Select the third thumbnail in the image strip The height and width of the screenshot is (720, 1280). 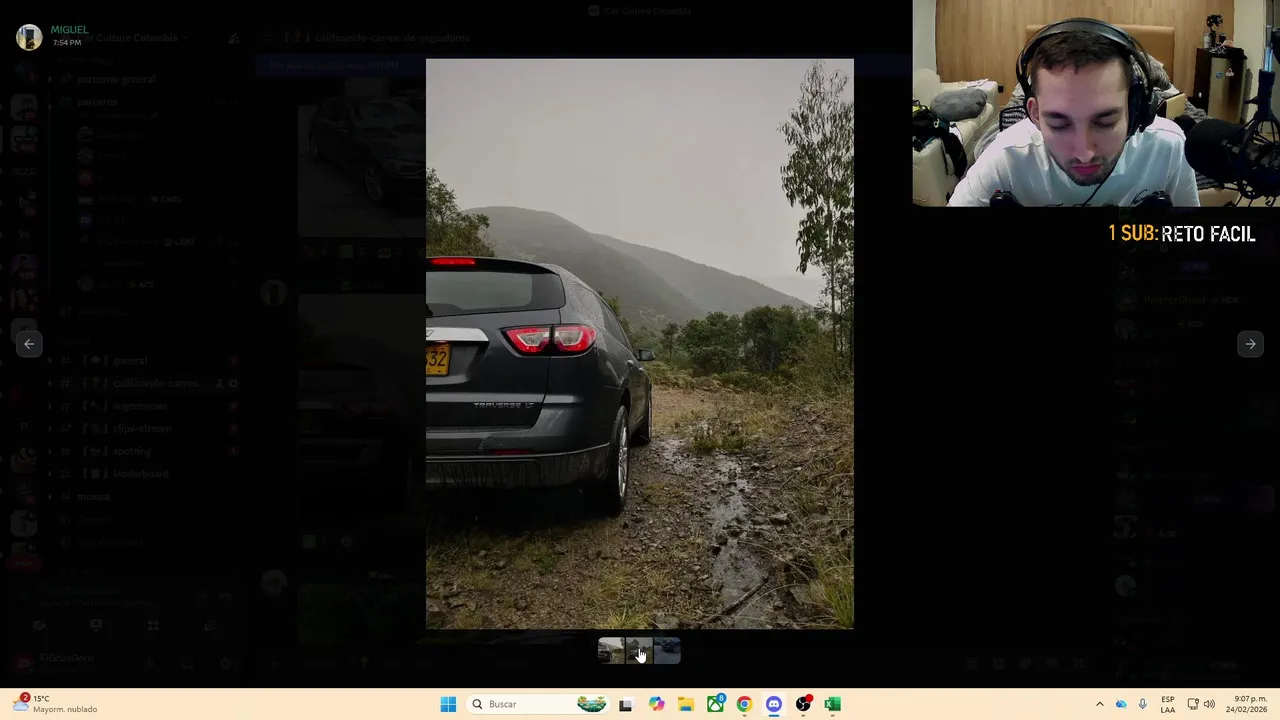point(667,651)
